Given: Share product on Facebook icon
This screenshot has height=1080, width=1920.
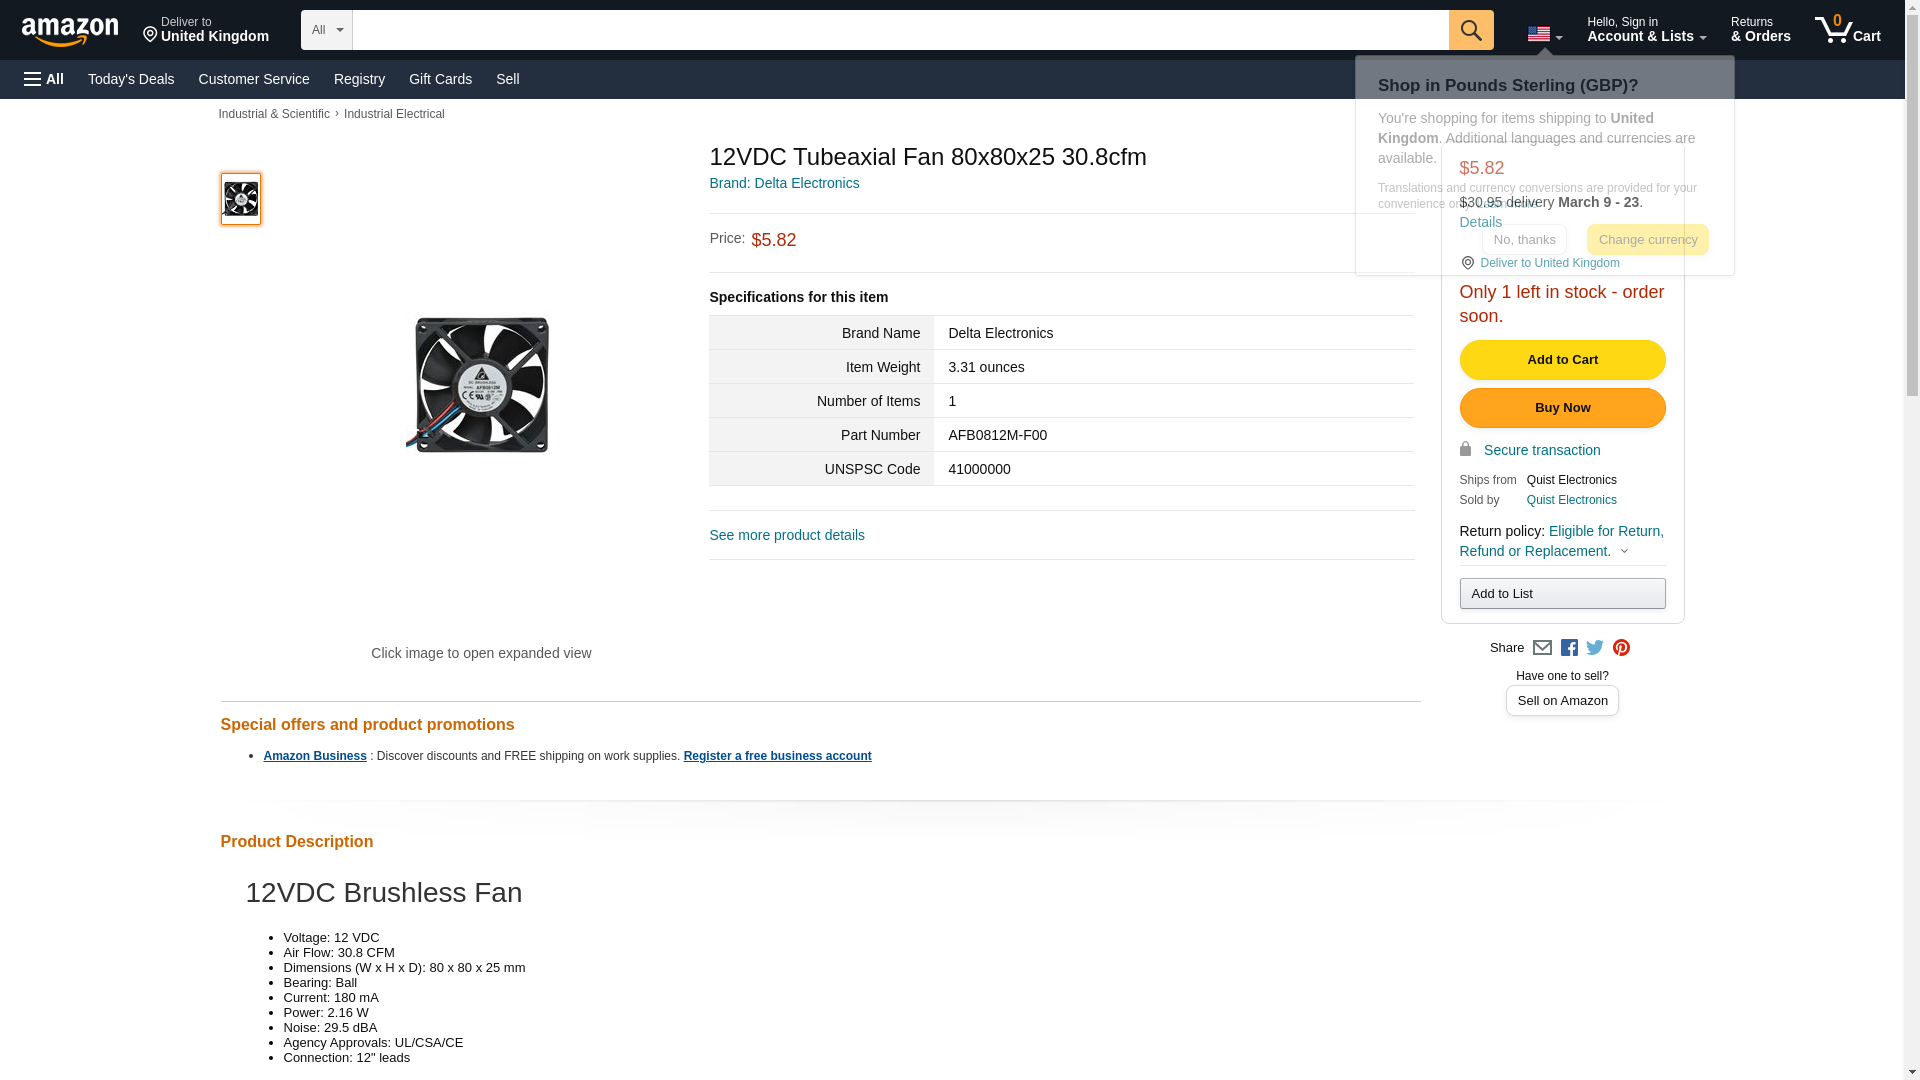Looking at the screenshot, I should coord(1569,648).
